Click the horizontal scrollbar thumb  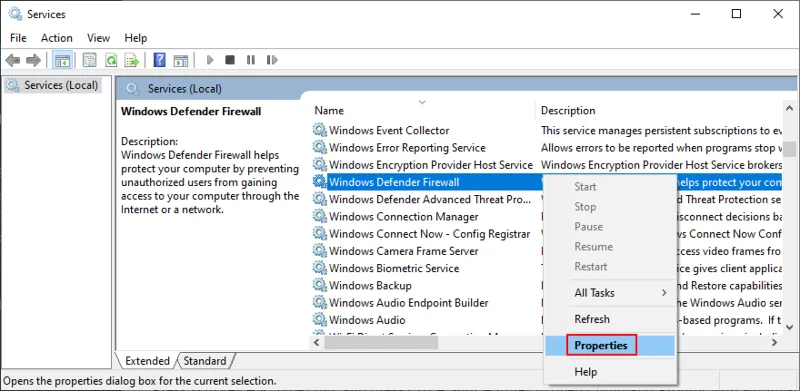[x=381, y=343]
